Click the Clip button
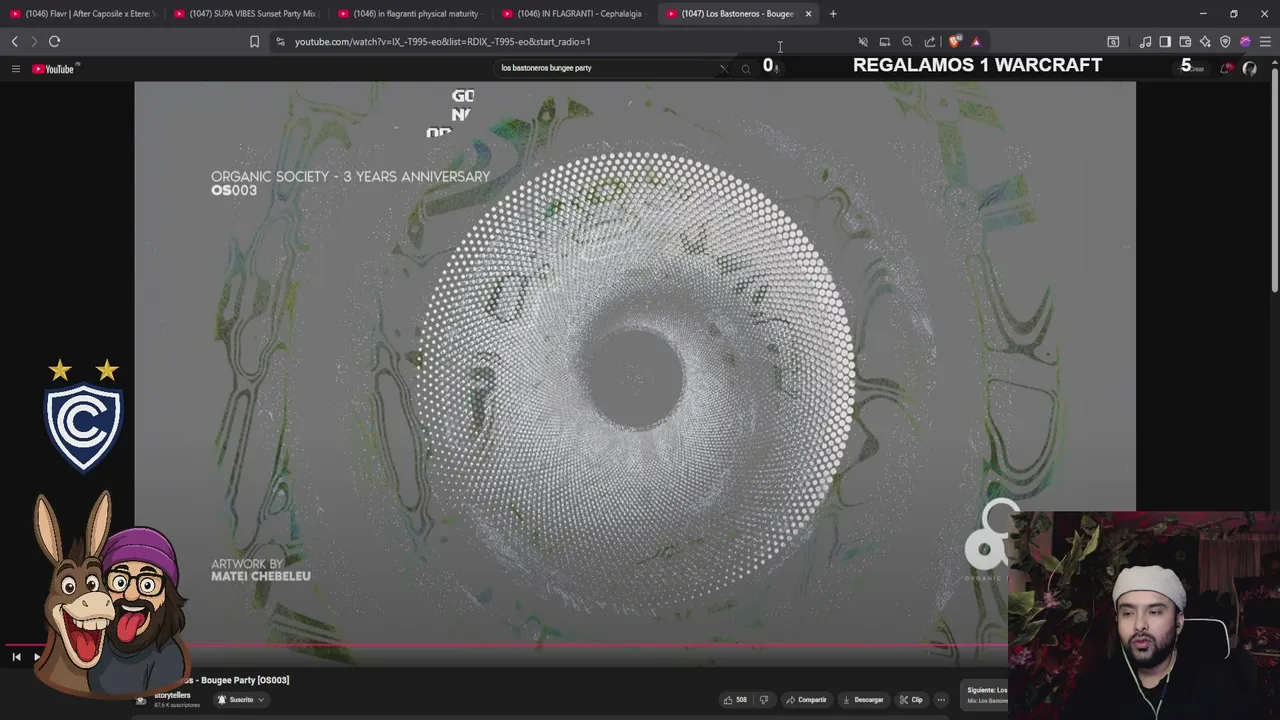The width and height of the screenshot is (1280, 720). click(x=911, y=700)
